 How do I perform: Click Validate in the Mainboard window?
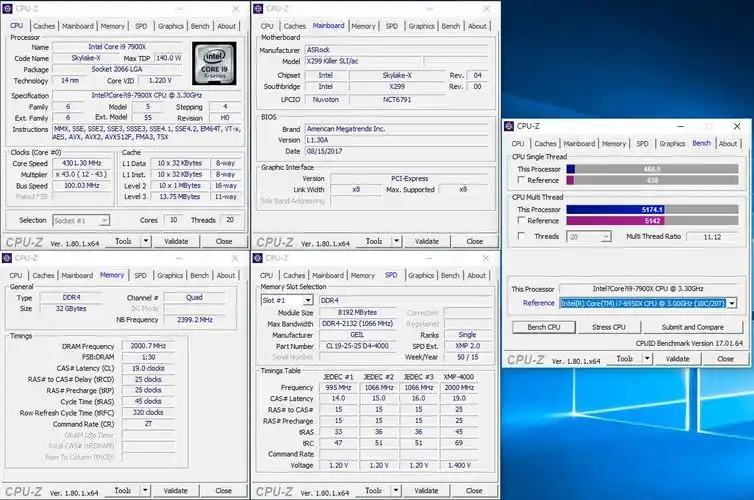click(427, 241)
